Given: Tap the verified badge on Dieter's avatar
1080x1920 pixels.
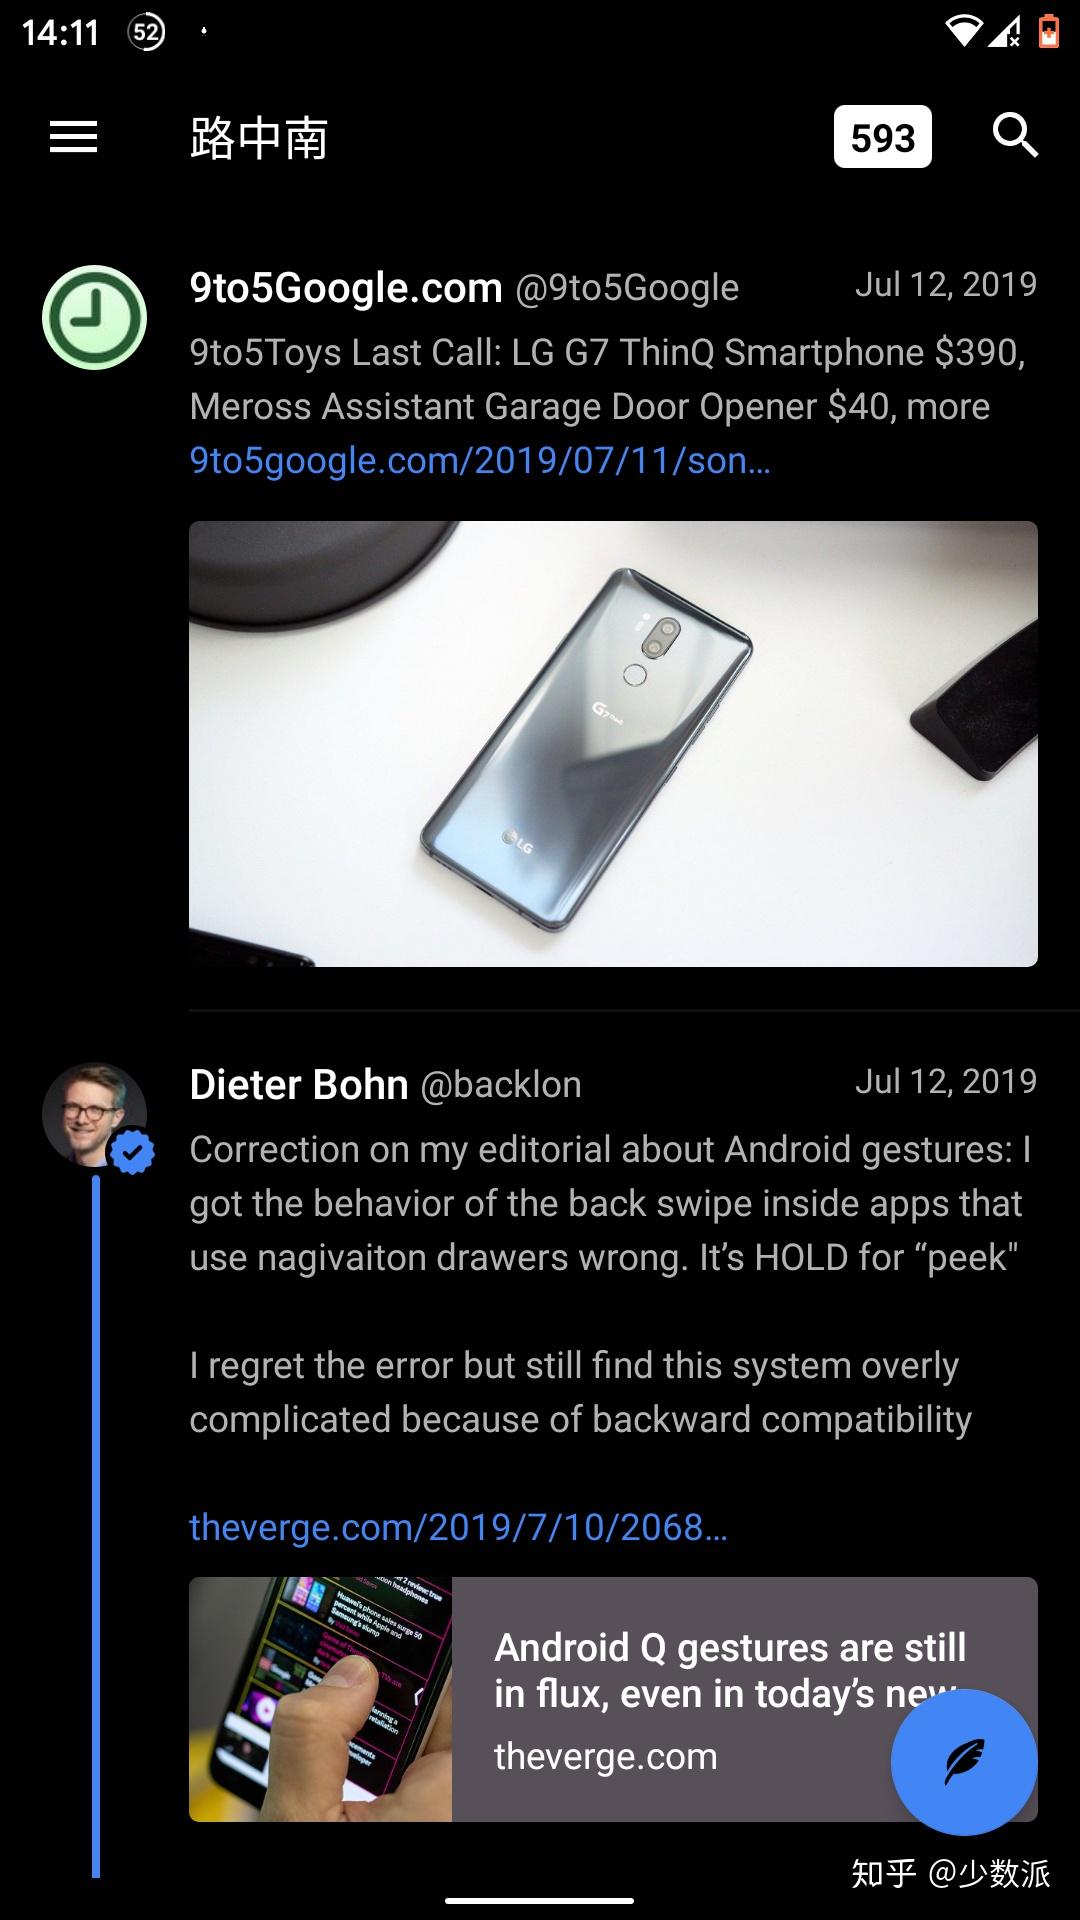Looking at the screenshot, I should (x=132, y=1152).
